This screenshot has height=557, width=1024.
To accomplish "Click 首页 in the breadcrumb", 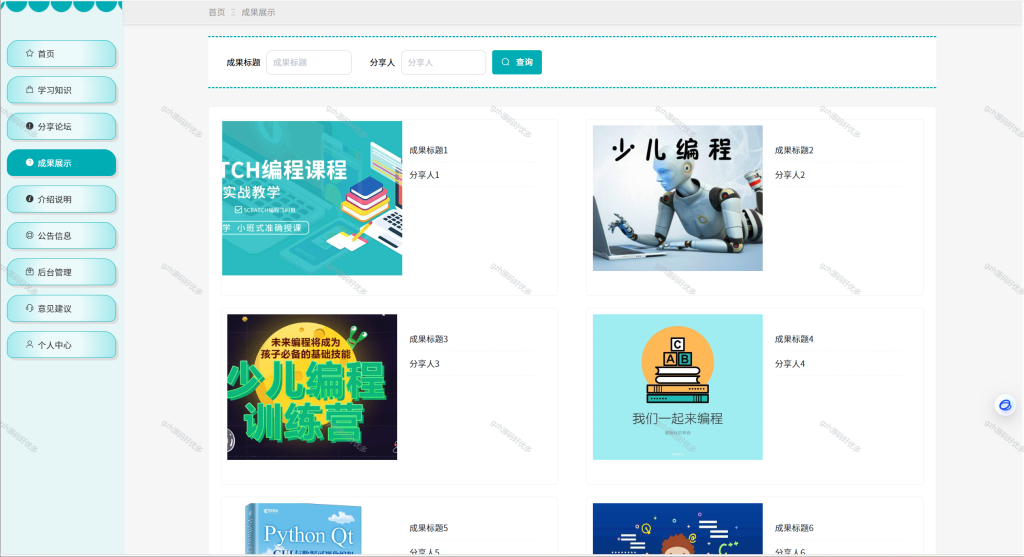I will [x=217, y=12].
